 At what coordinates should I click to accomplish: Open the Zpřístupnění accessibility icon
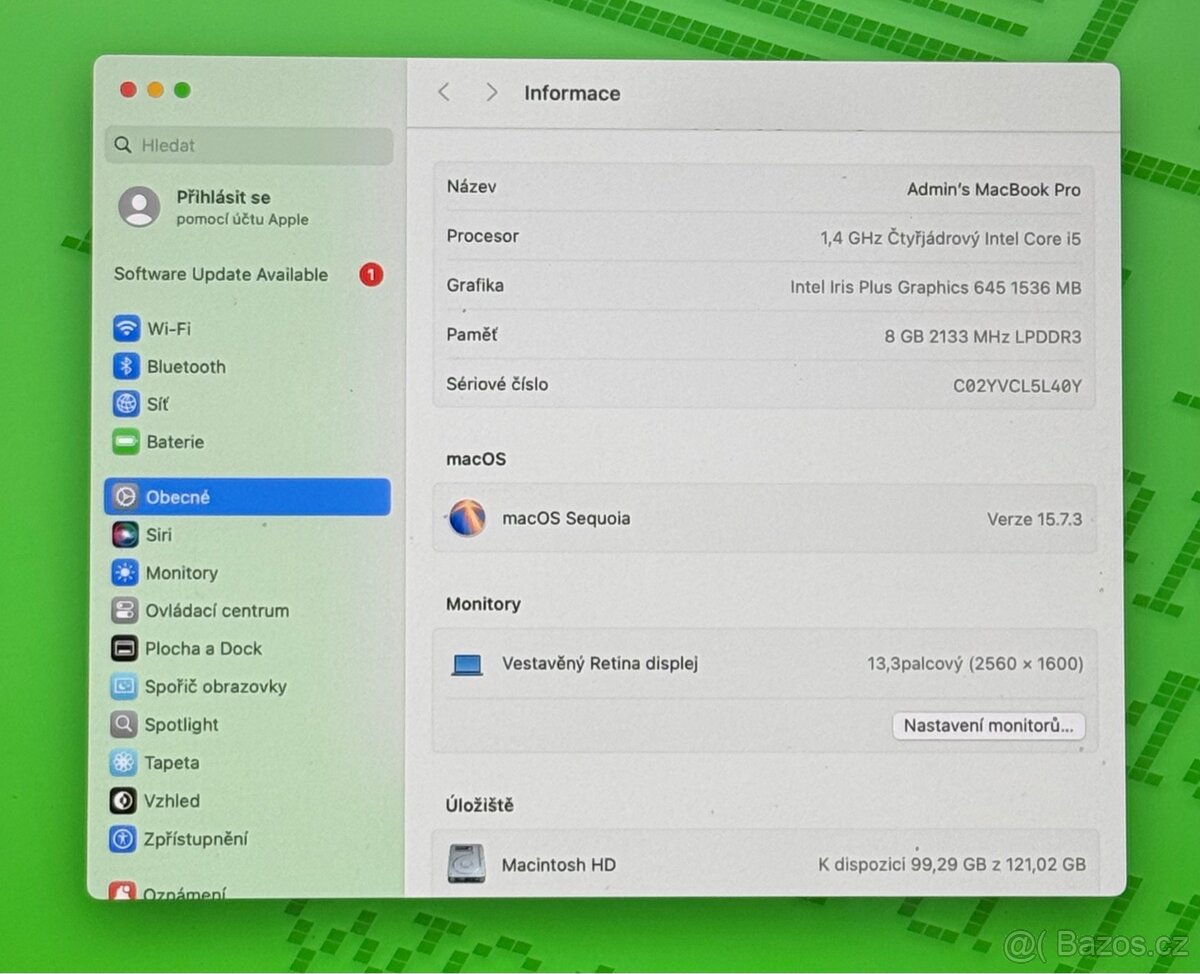123,839
